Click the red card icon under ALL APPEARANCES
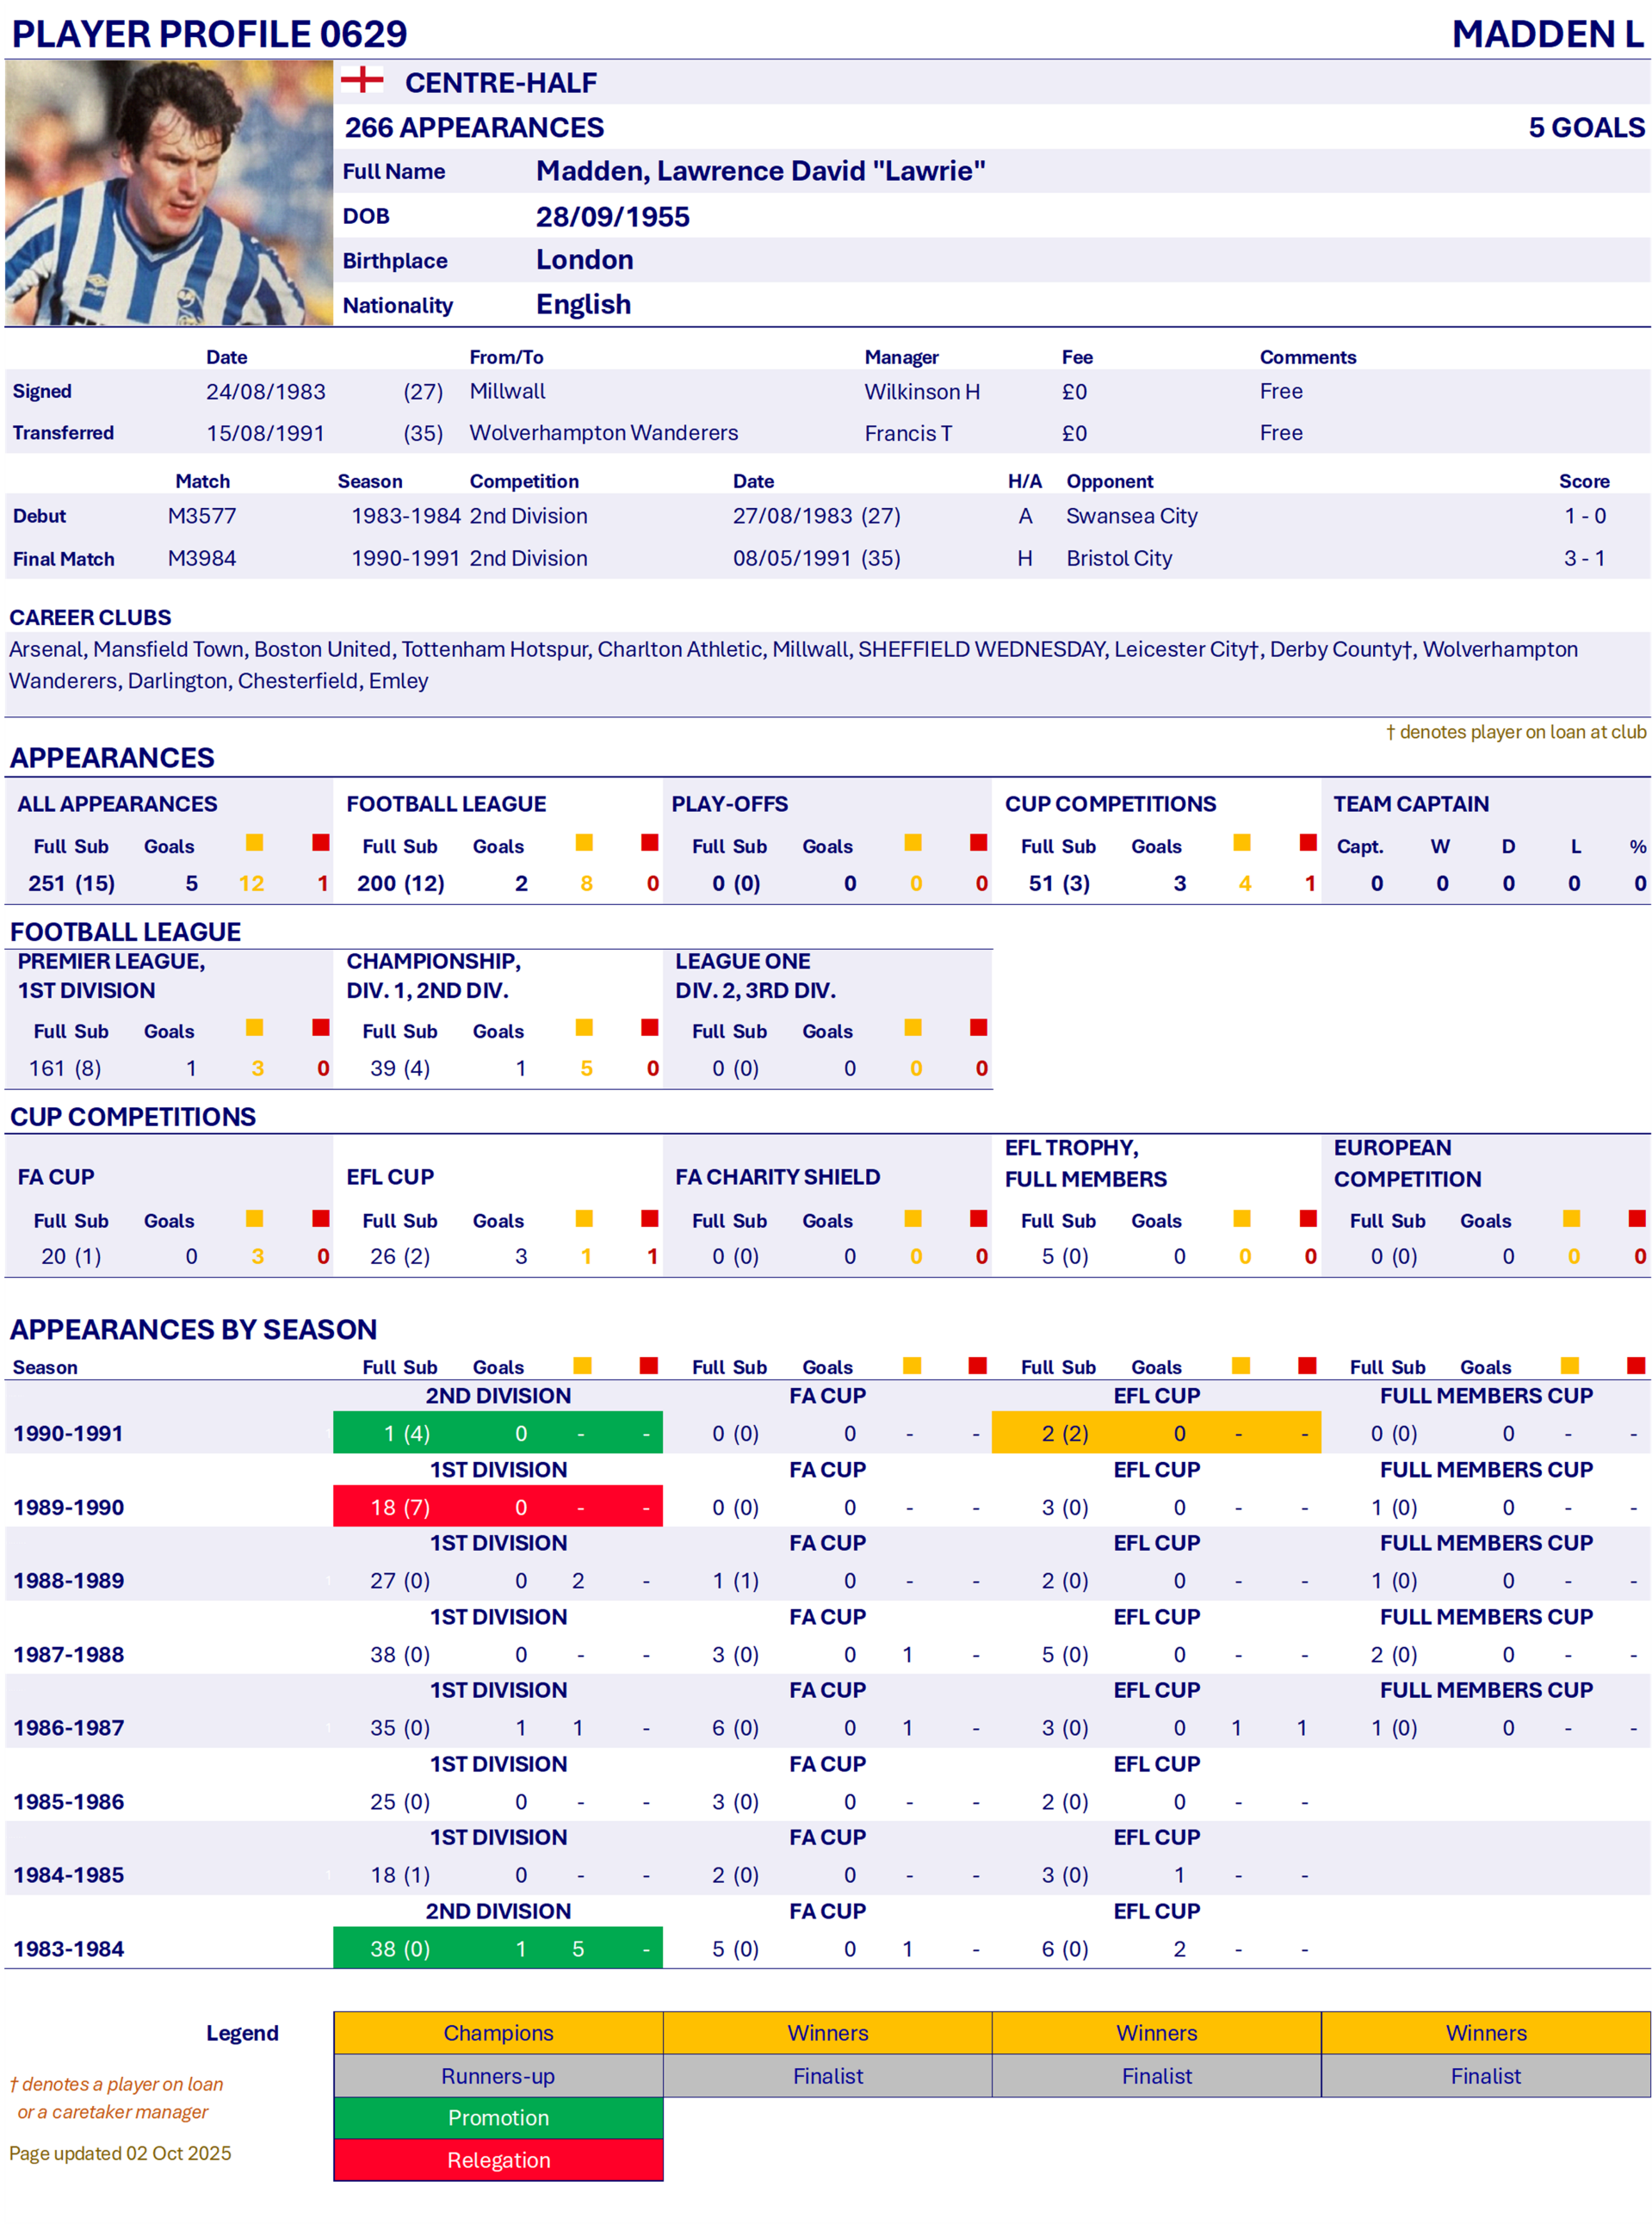This screenshot has height=2224, width=1652. [321, 843]
